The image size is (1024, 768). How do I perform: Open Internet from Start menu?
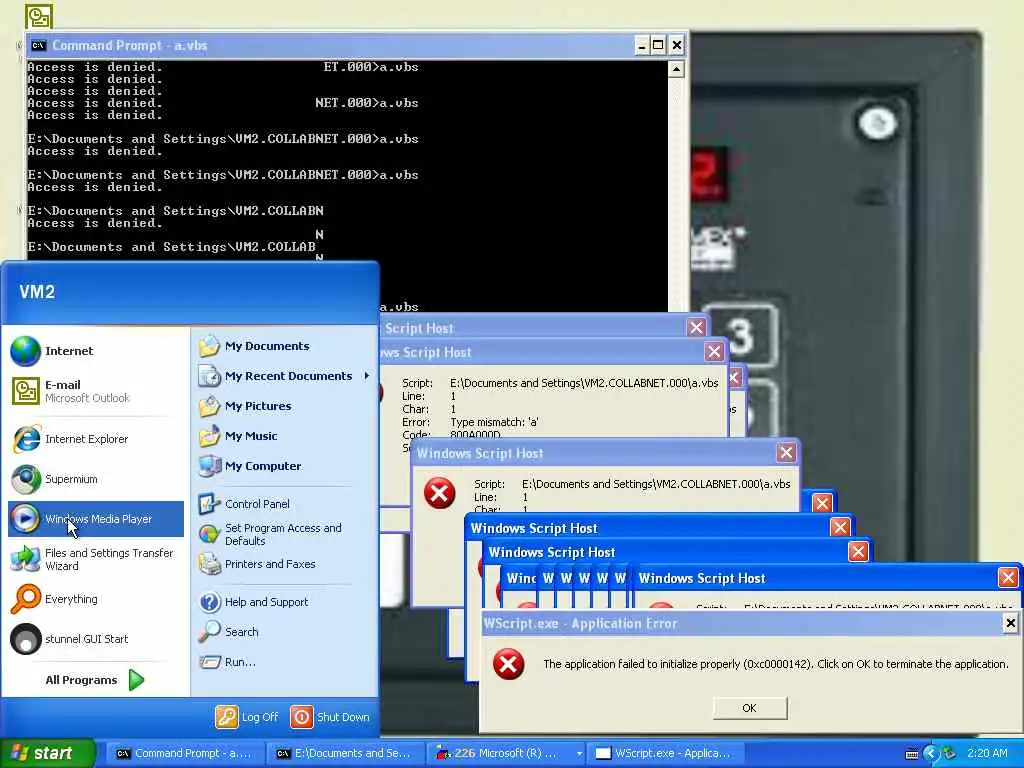point(96,351)
